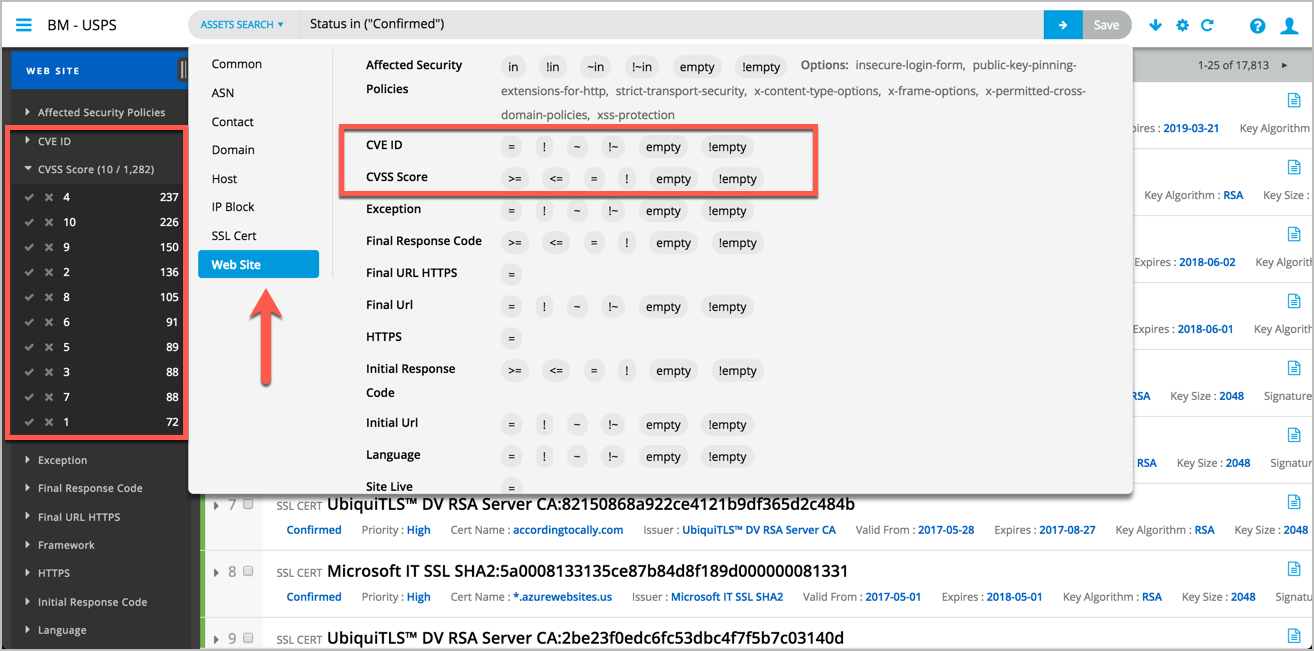Include CVSS score 1 with check icon
The height and width of the screenshot is (651, 1314).
[30, 422]
